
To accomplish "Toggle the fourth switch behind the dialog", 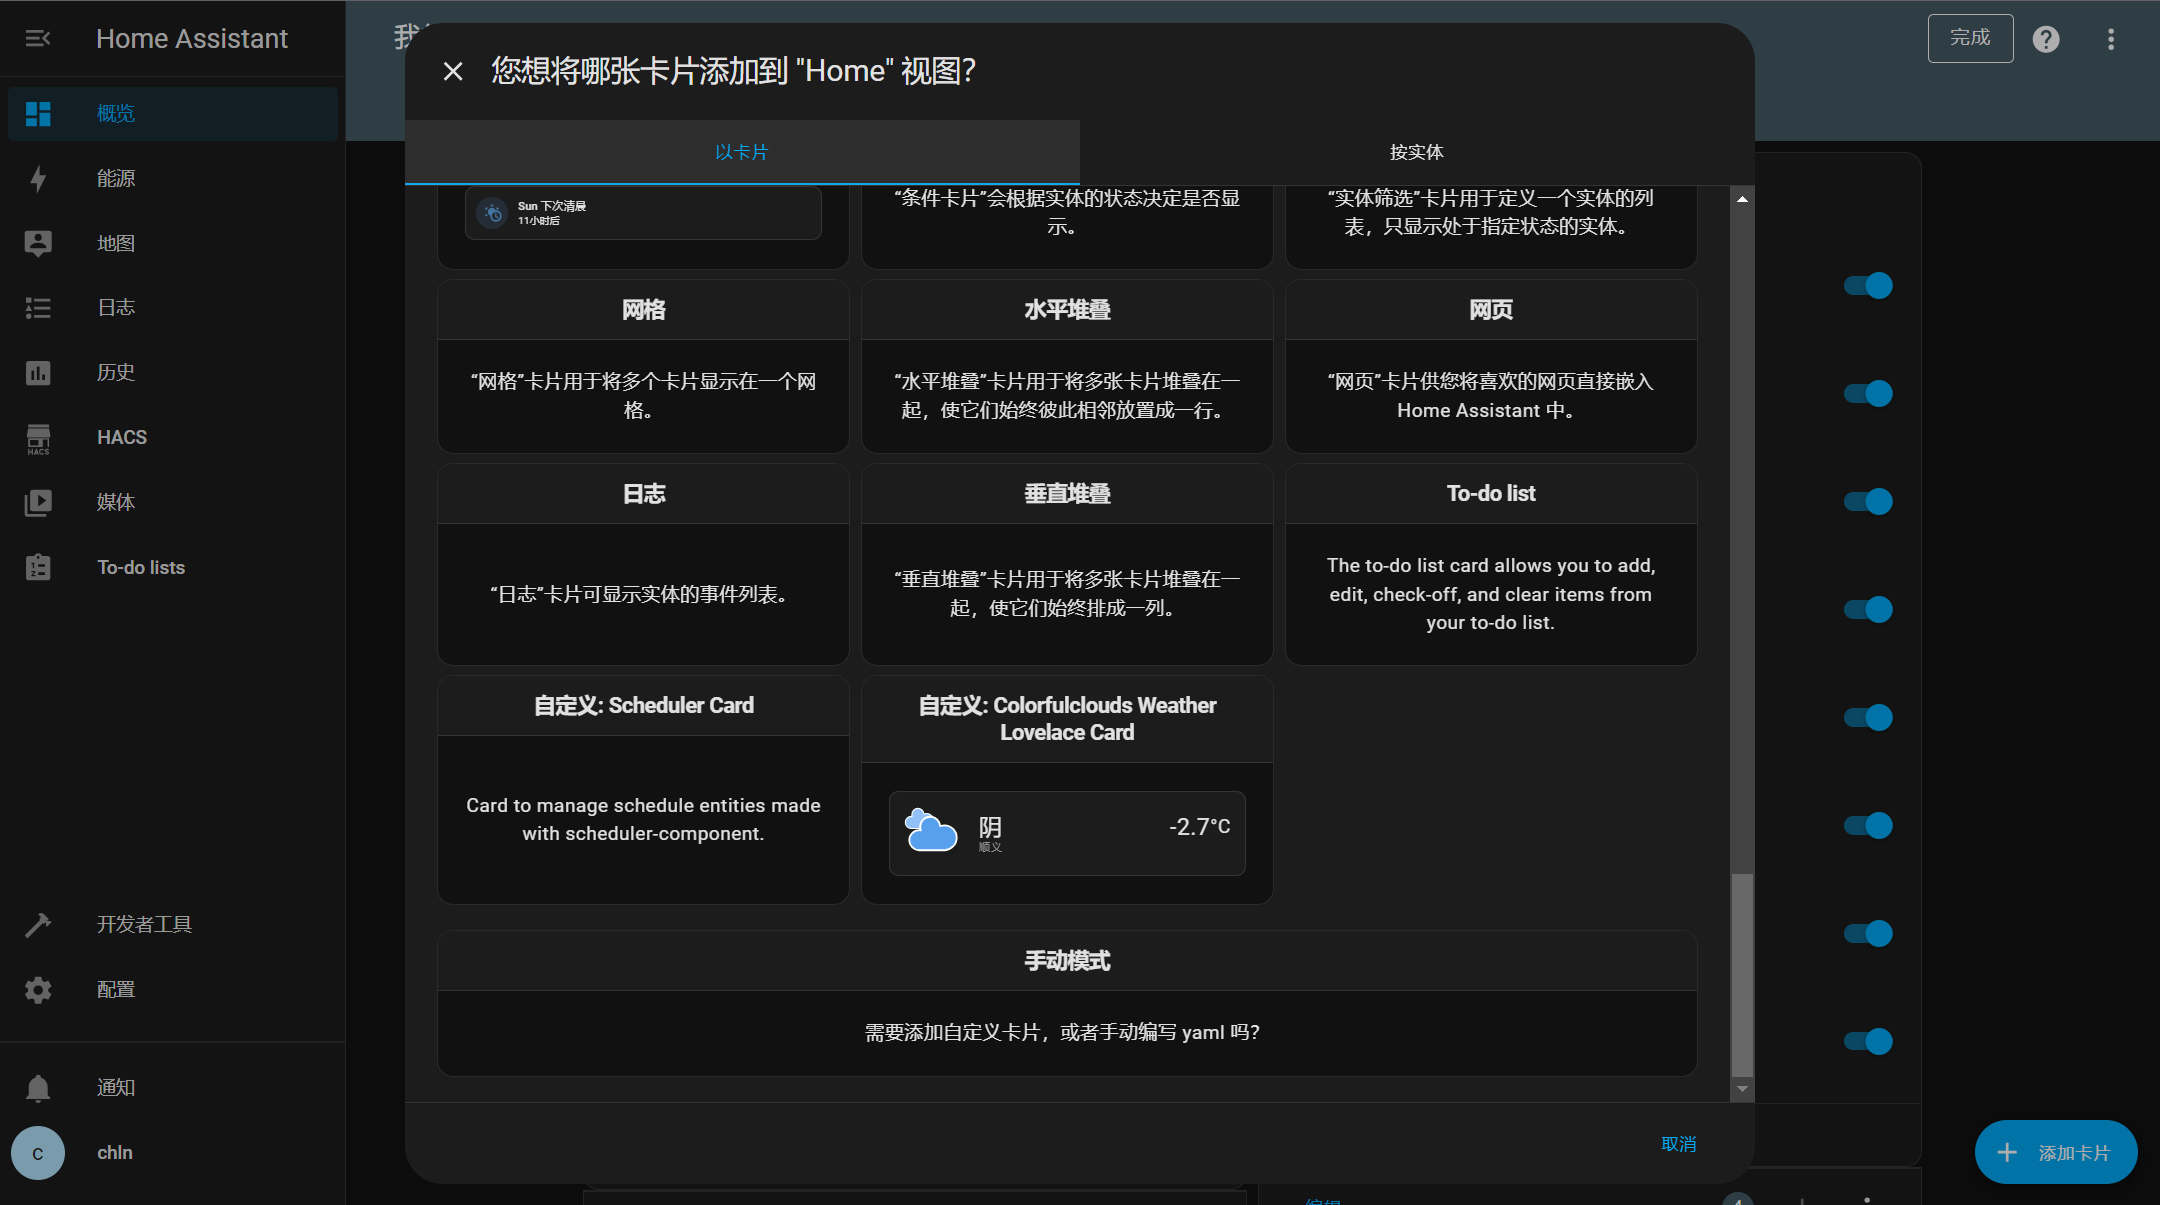I will click(1868, 610).
